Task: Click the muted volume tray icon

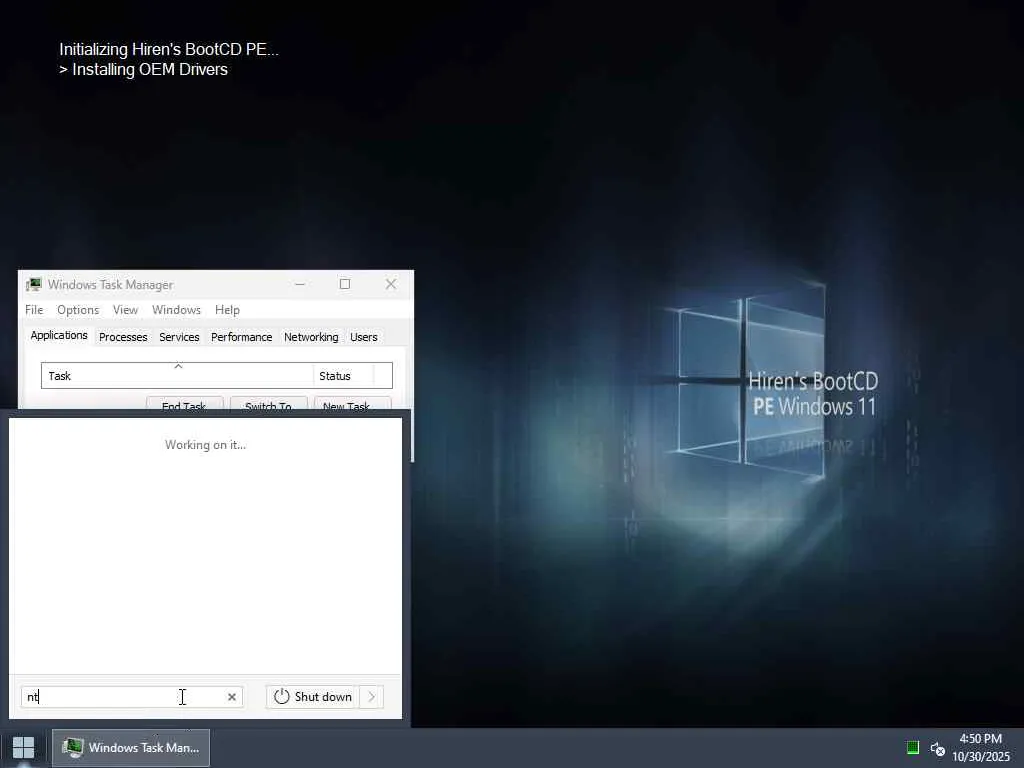Action: pyautogui.click(x=938, y=748)
